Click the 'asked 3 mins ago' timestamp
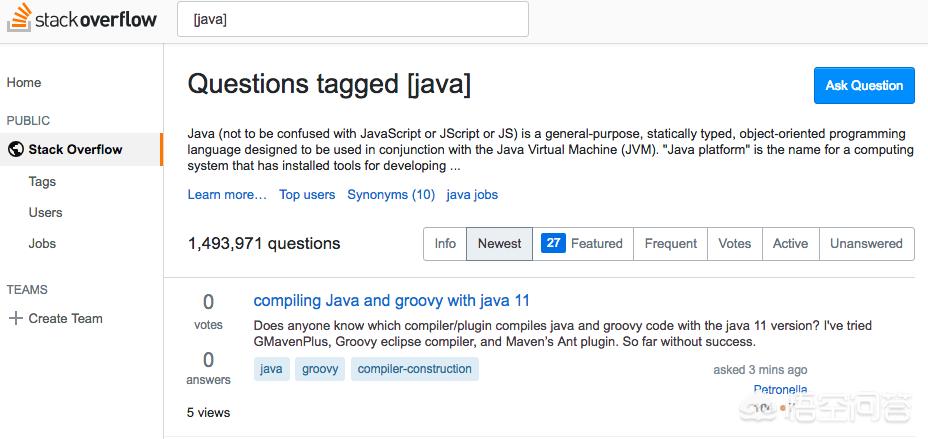The width and height of the screenshot is (928, 439). [x=761, y=370]
